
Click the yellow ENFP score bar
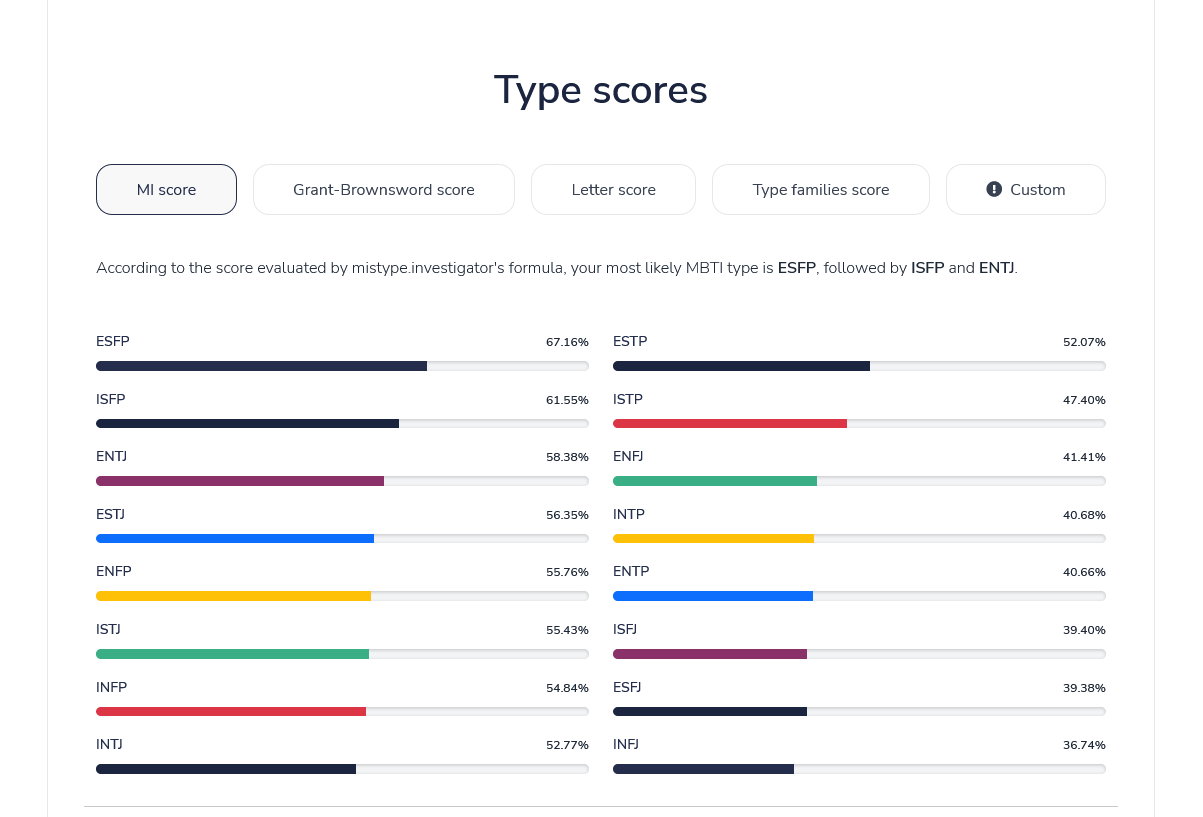coord(342,596)
